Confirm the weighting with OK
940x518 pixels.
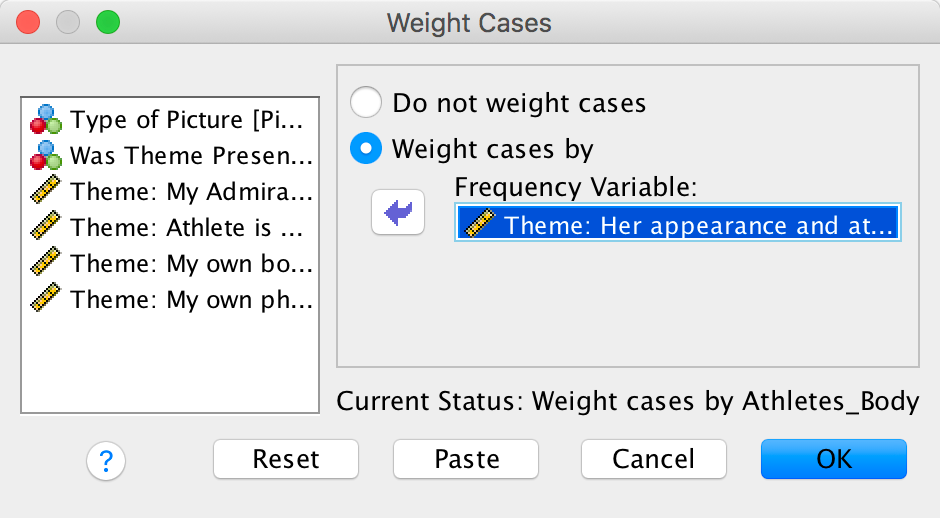click(833, 459)
